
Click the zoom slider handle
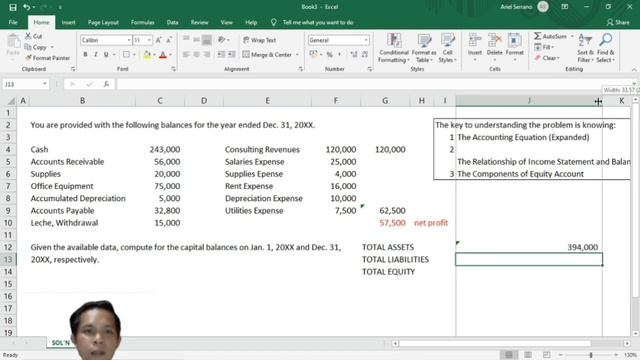tap(591, 355)
